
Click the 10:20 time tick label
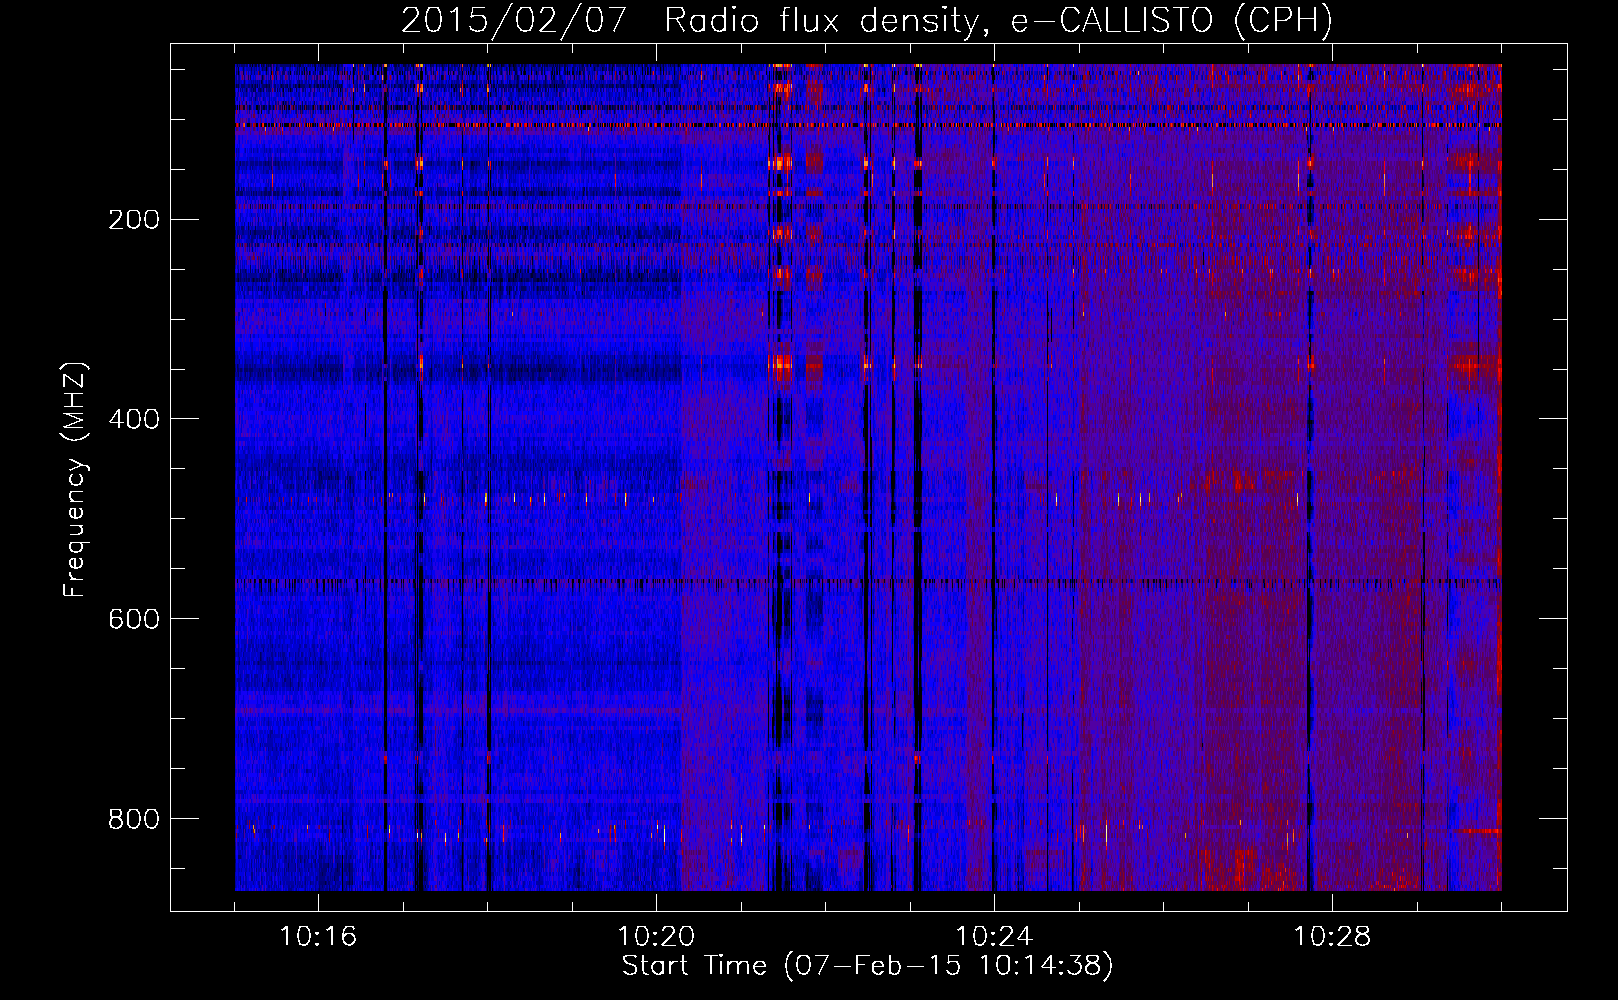tap(656, 937)
